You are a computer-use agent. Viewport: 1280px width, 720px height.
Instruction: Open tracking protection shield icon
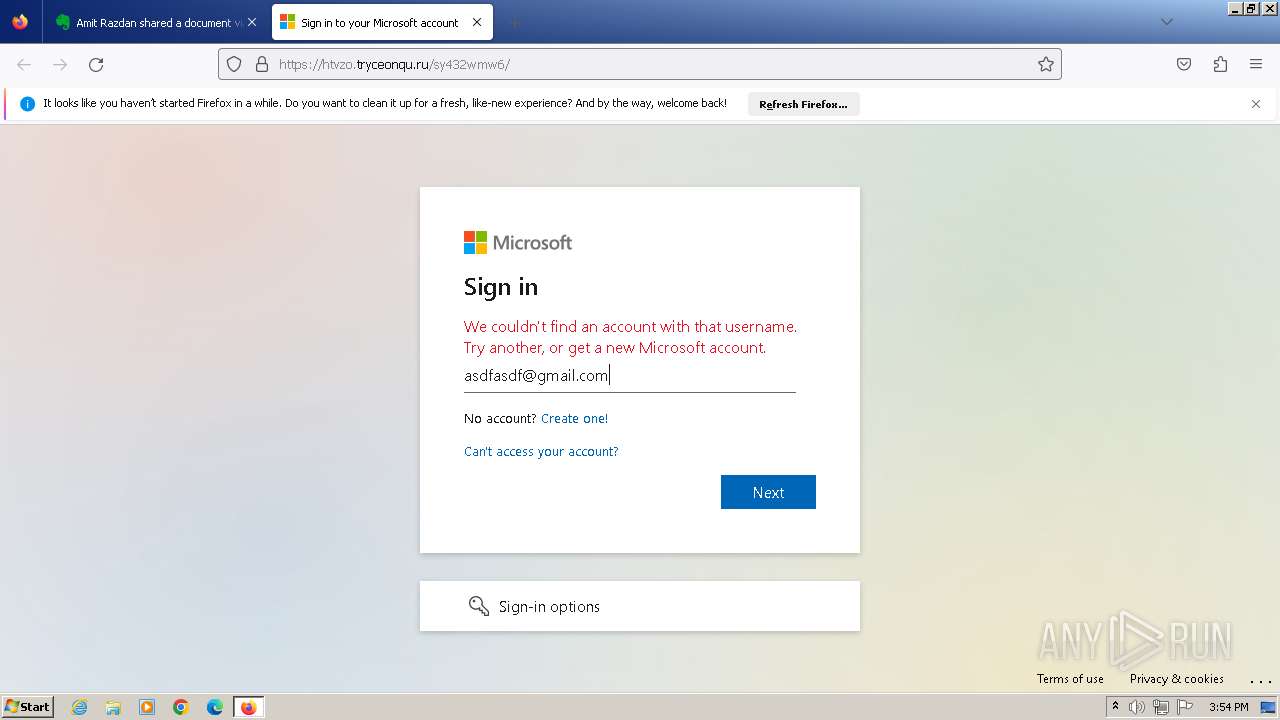pyautogui.click(x=234, y=64)
